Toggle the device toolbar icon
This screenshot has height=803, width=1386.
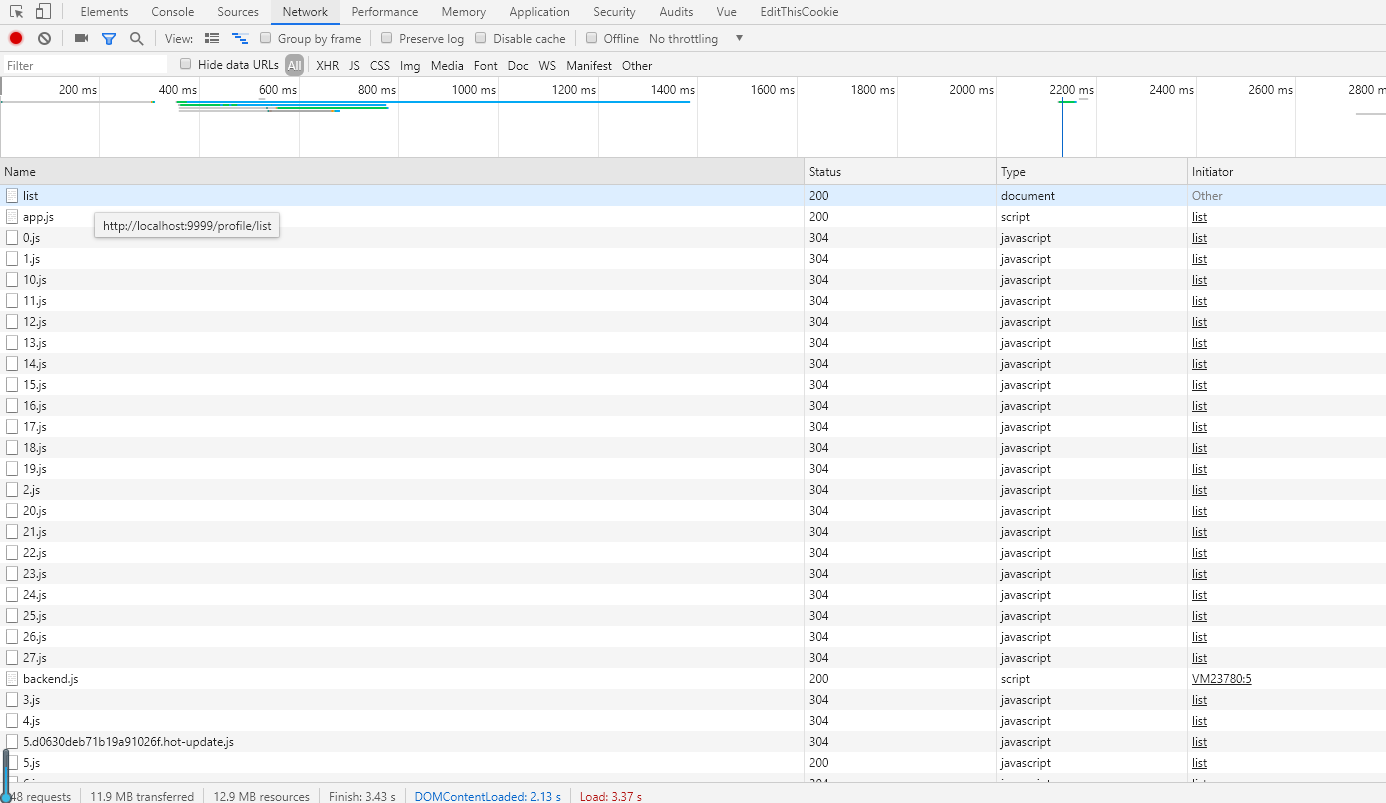[x=43, y=12]
